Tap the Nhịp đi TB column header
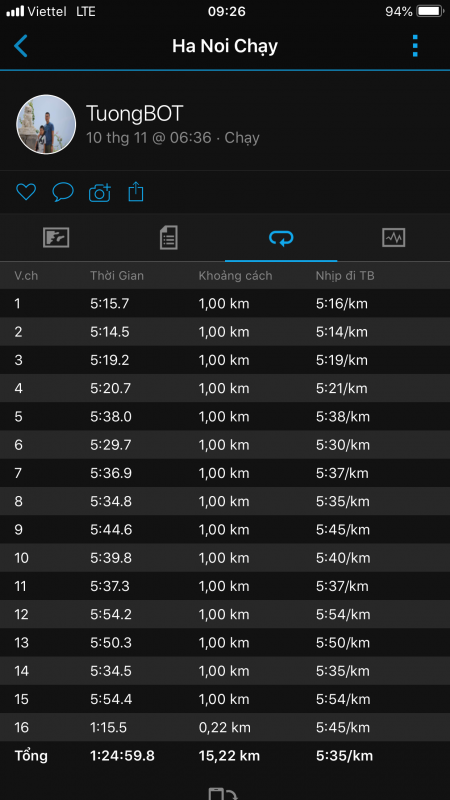 [345, 276]
